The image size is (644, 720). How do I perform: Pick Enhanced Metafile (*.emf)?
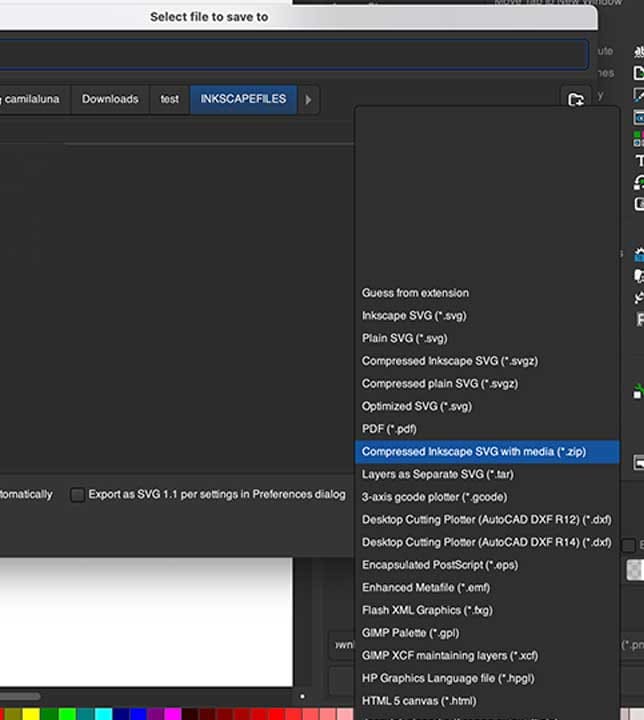tap(487, 588)
